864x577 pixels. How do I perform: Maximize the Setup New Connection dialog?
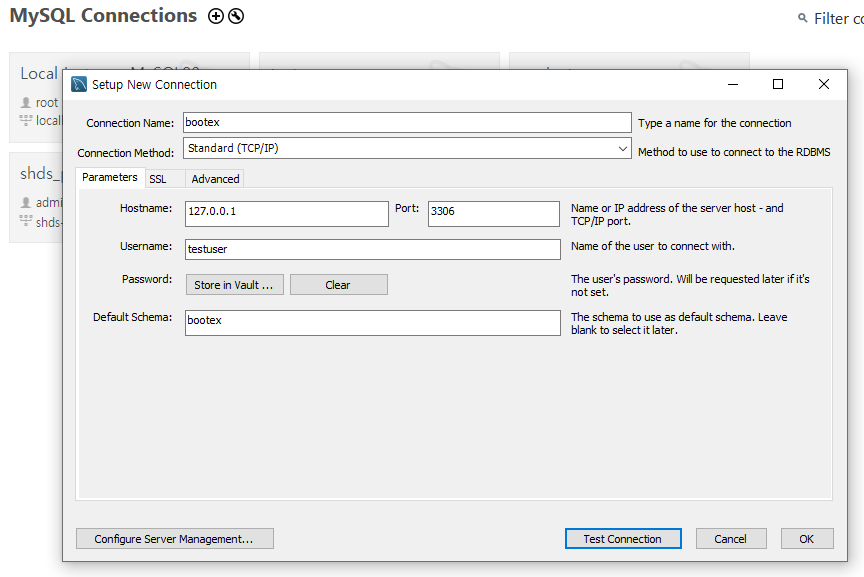point(777,84)
